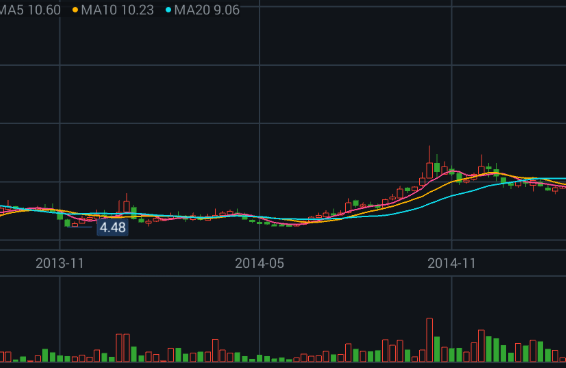This screenshot has width=566, height=368.
Task: Click the 4.48 low price label
Action: (x=113, y=228)
